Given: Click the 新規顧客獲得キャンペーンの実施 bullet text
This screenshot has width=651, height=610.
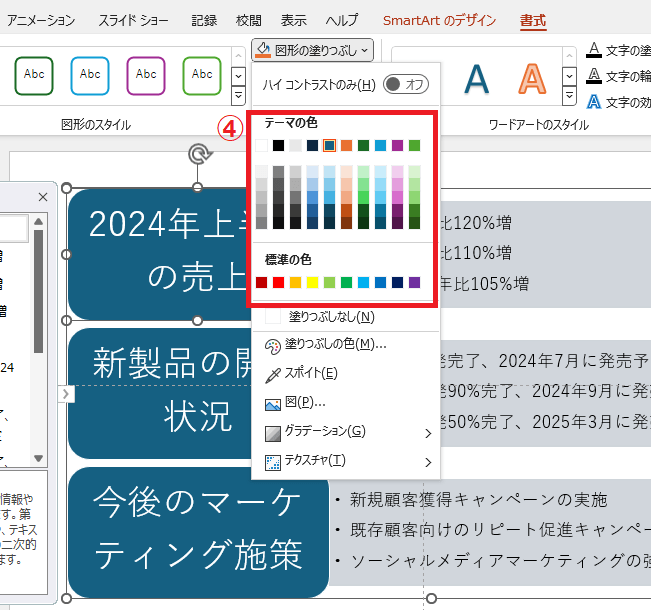Looking at the screenshot, I should [x=479, y=500].
